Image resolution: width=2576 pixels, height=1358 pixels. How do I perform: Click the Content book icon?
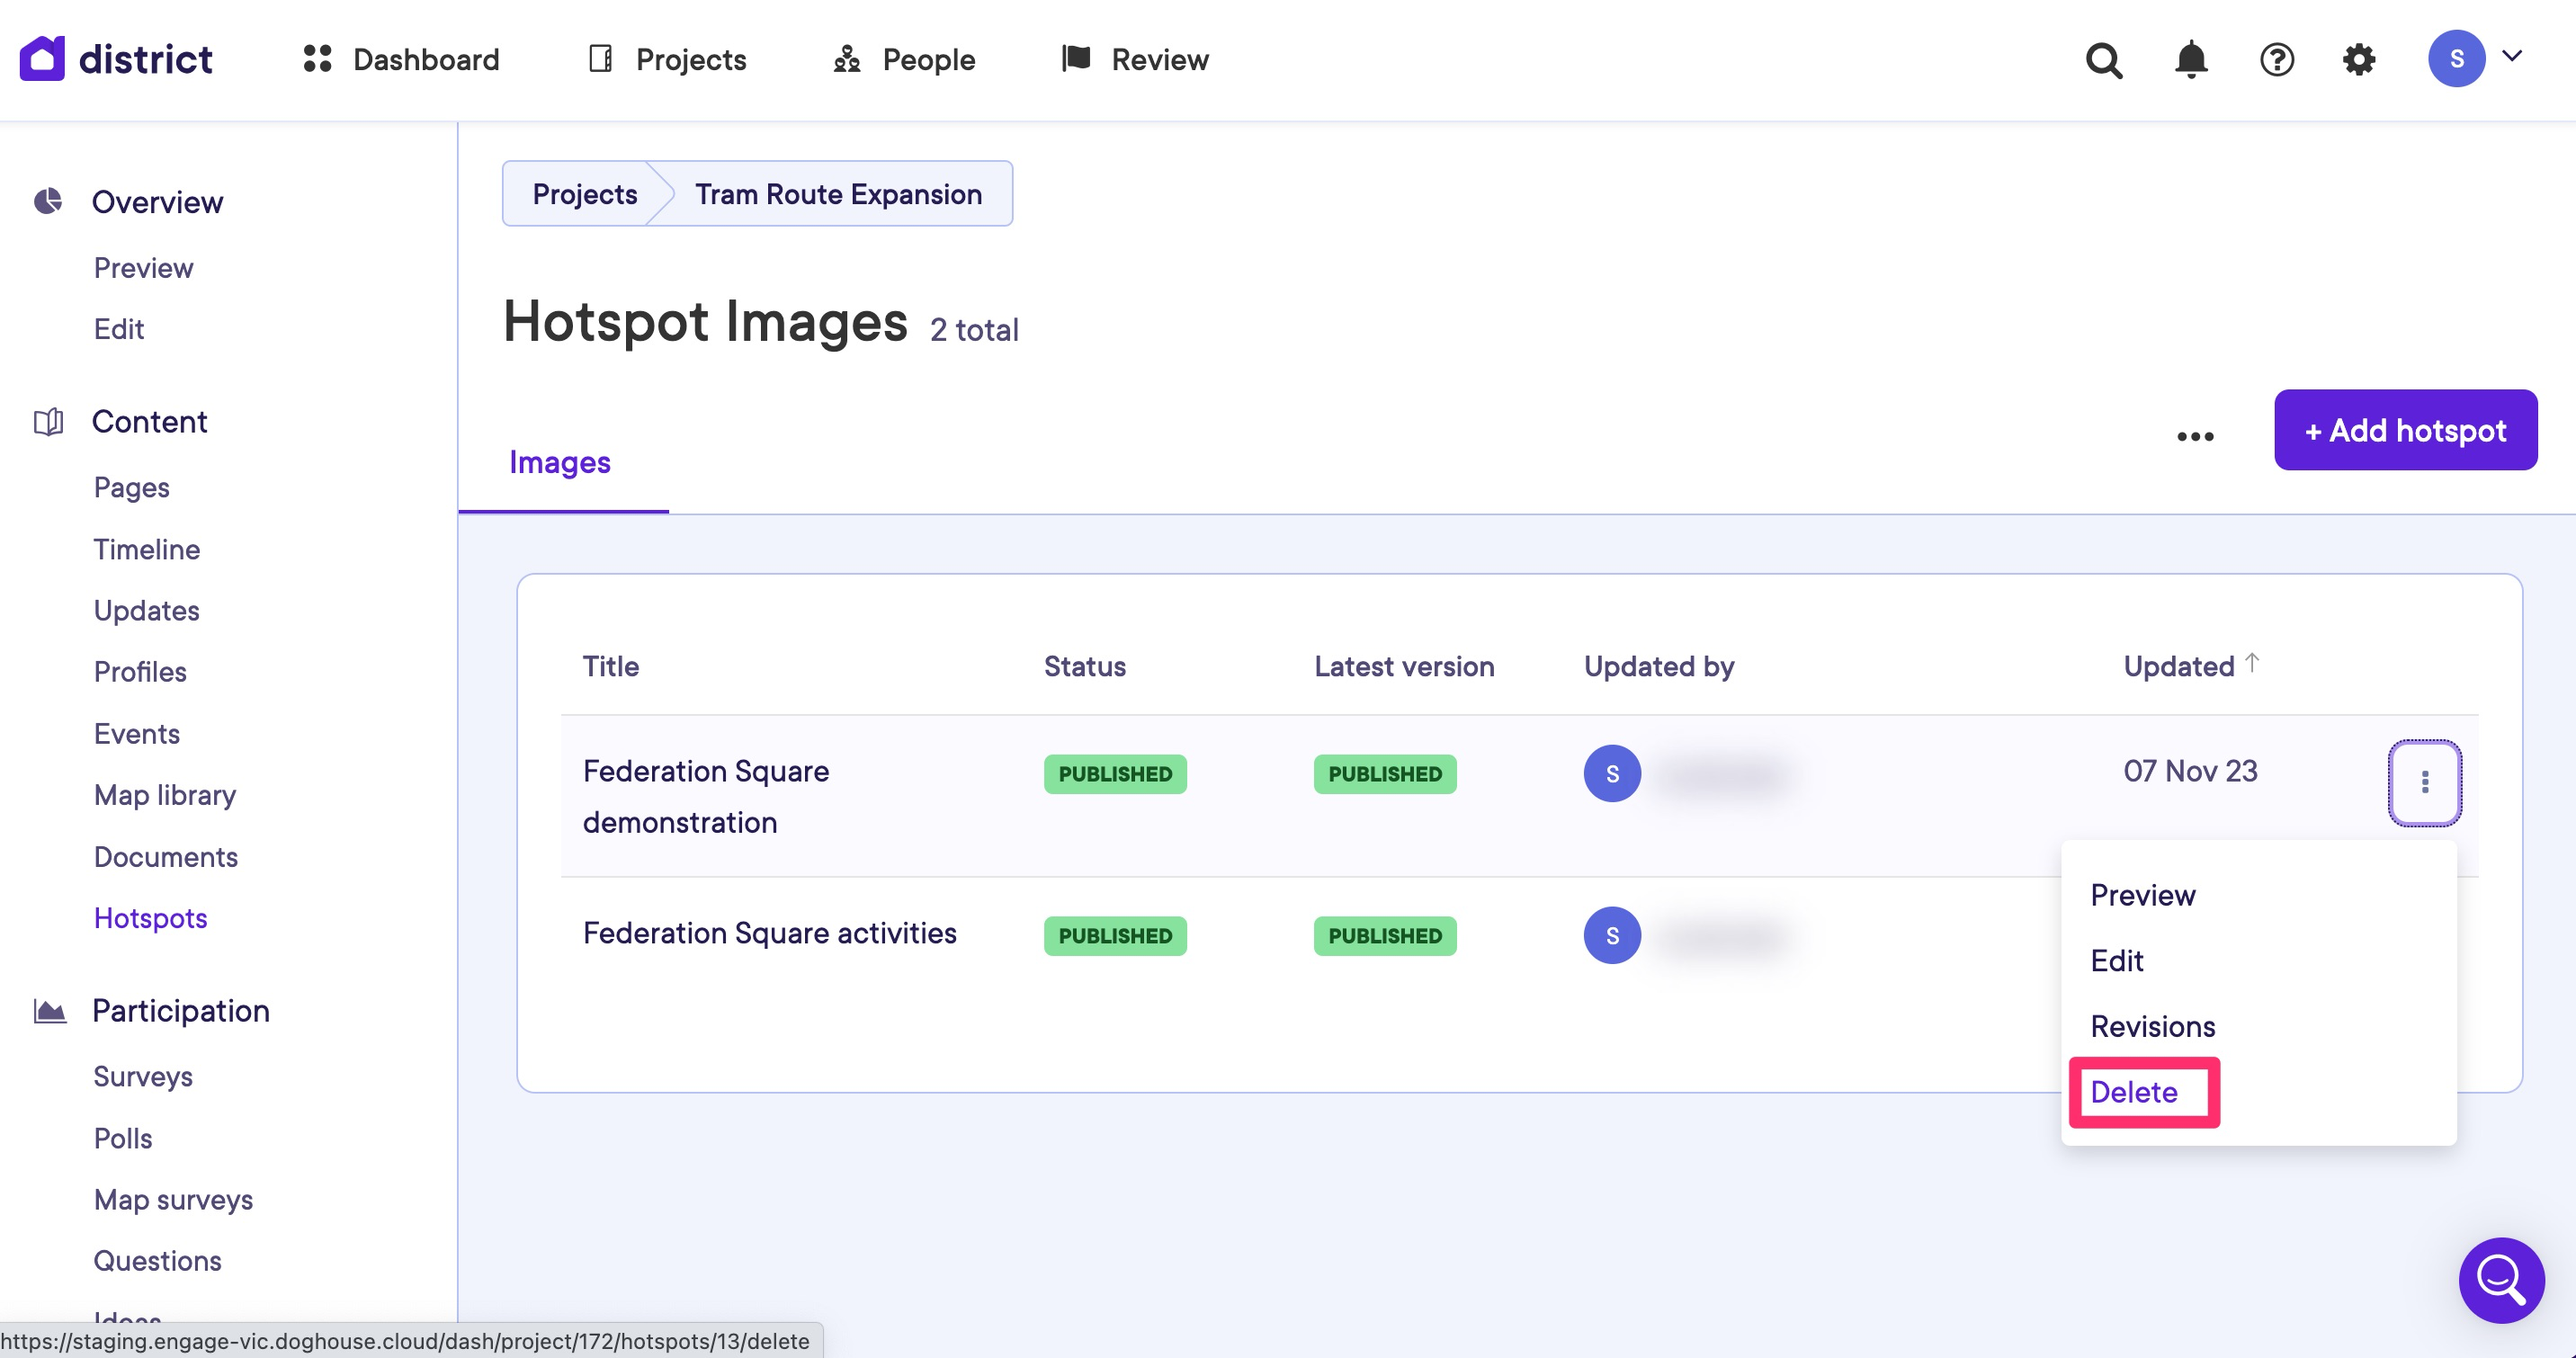tap(48, 422)
